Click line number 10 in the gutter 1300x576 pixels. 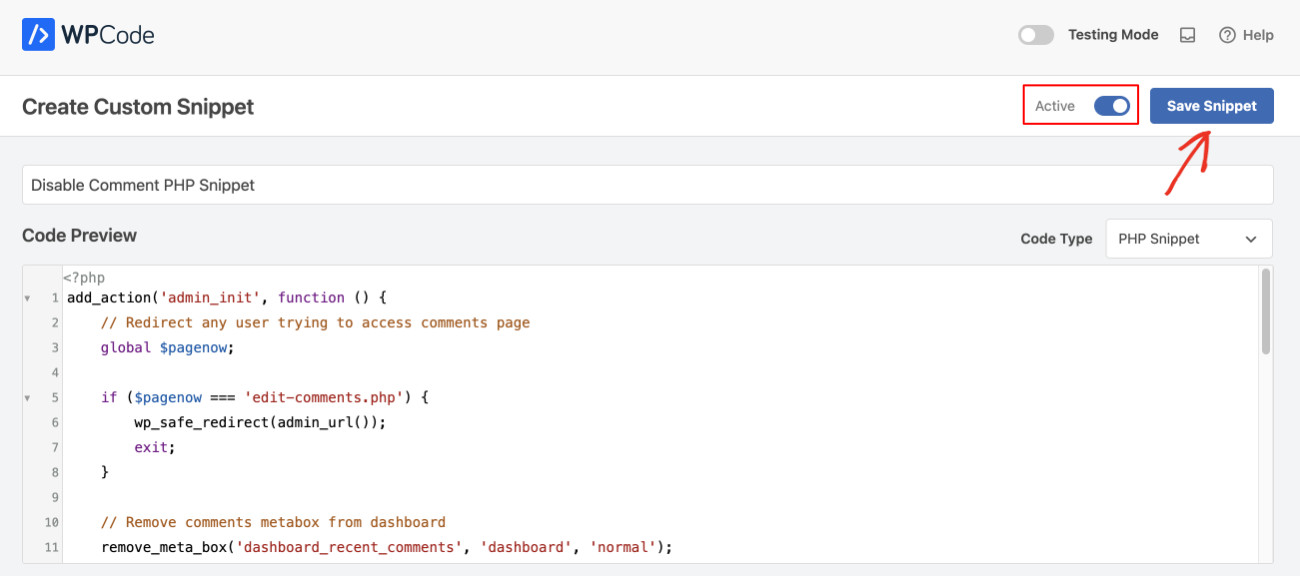50,521
